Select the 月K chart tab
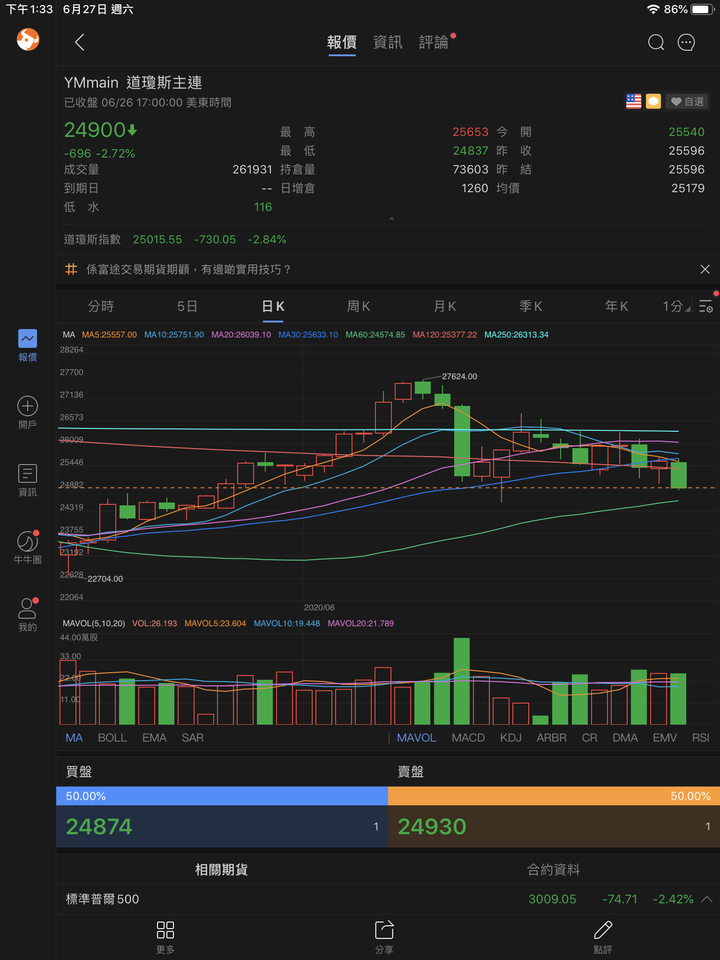The image size is (720, 960). [445, 306]
